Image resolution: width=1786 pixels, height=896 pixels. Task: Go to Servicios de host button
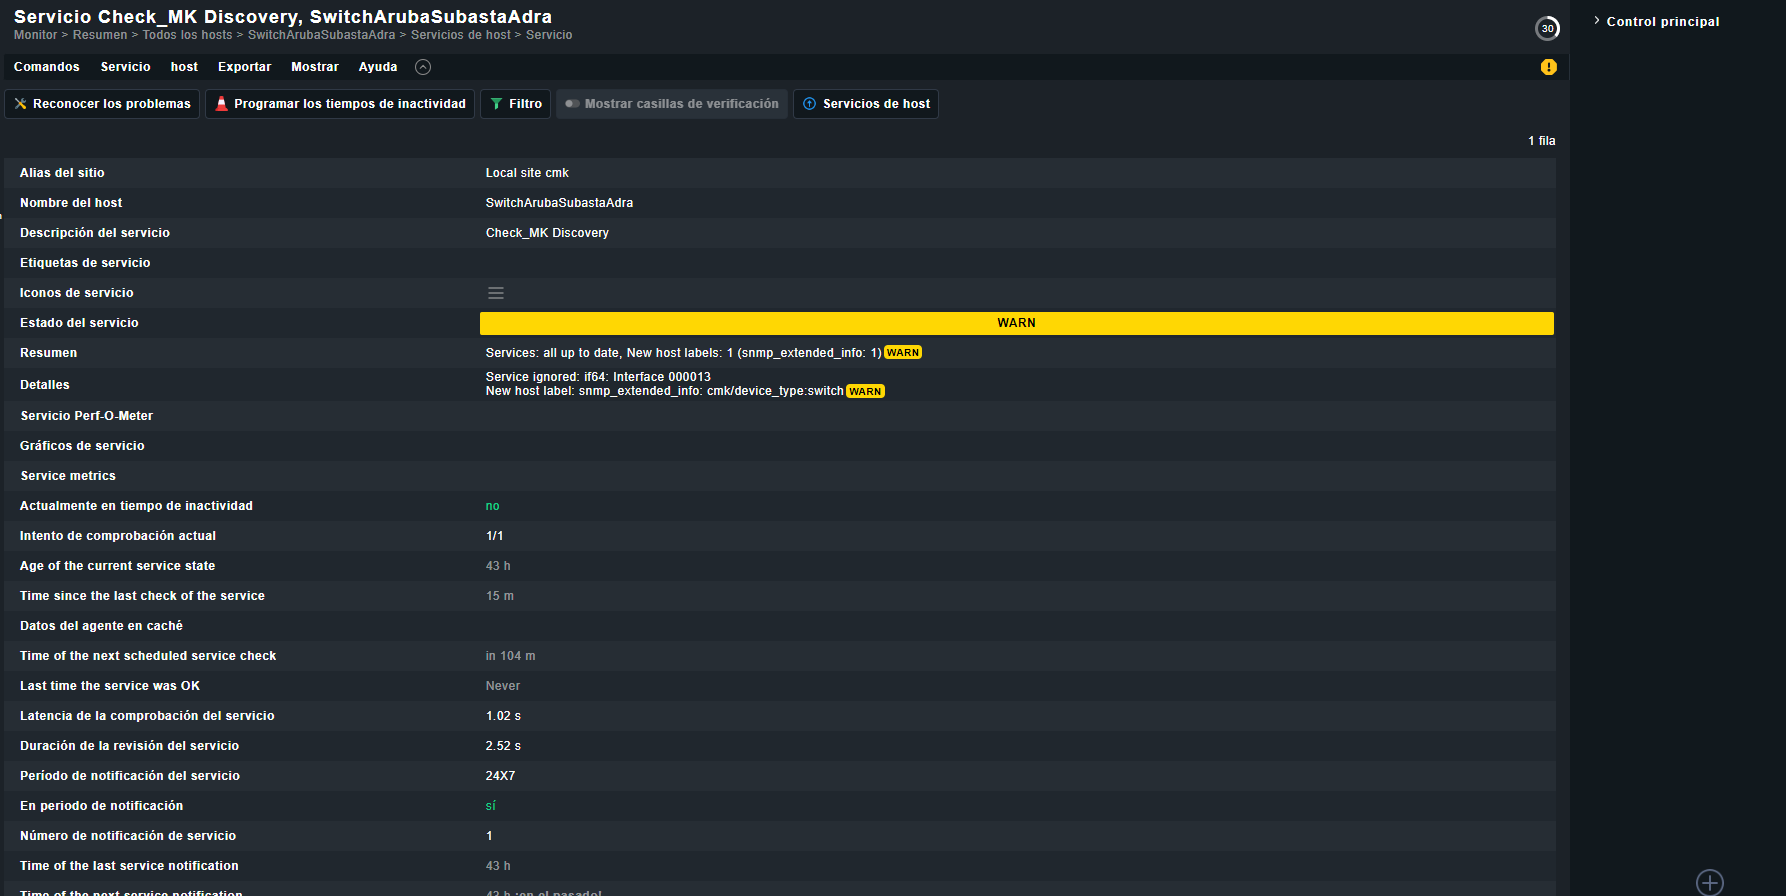[x=865, y=104]
